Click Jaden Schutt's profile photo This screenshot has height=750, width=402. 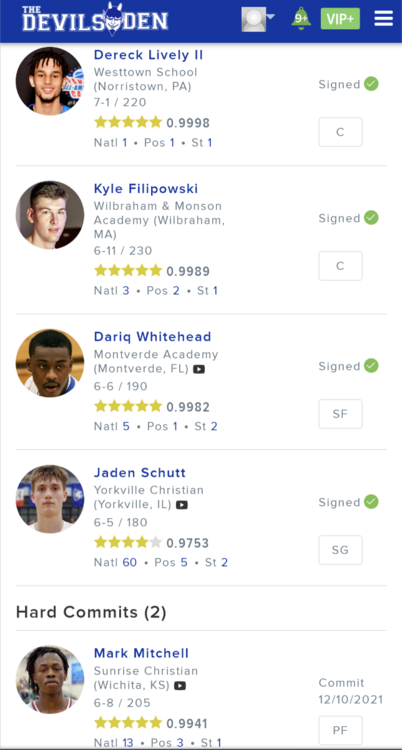point(50,499)
